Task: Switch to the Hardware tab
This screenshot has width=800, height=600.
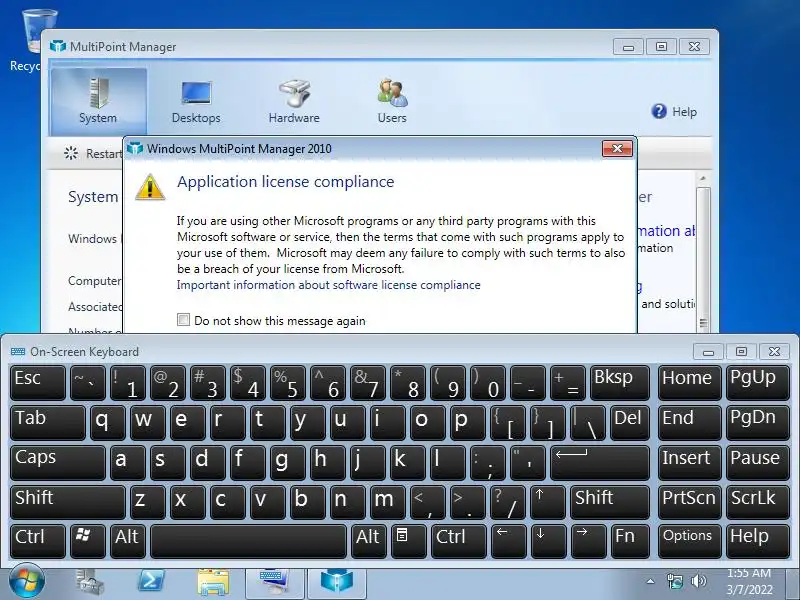Action: [x=294, y=101]
